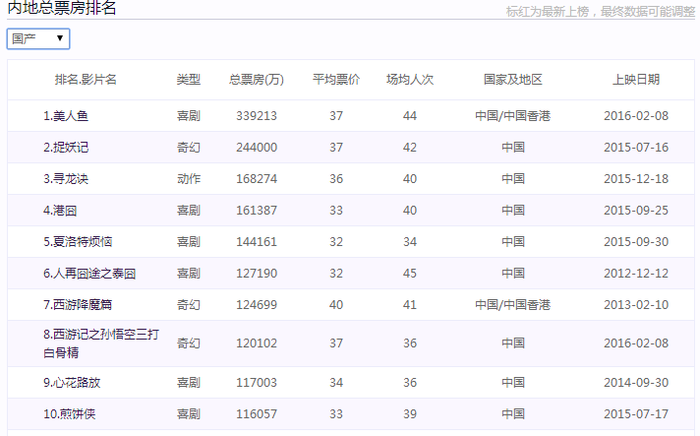
Task: Click release date 2015-12-18
Action: (636, 179)
